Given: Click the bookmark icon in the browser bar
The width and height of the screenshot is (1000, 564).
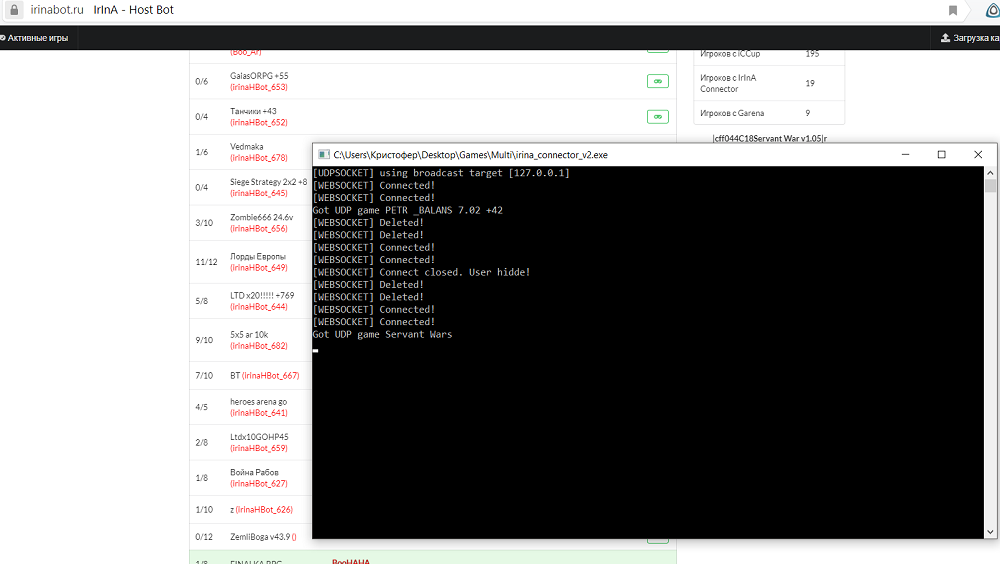Looking at the screenshot, I should coord(953,10).
